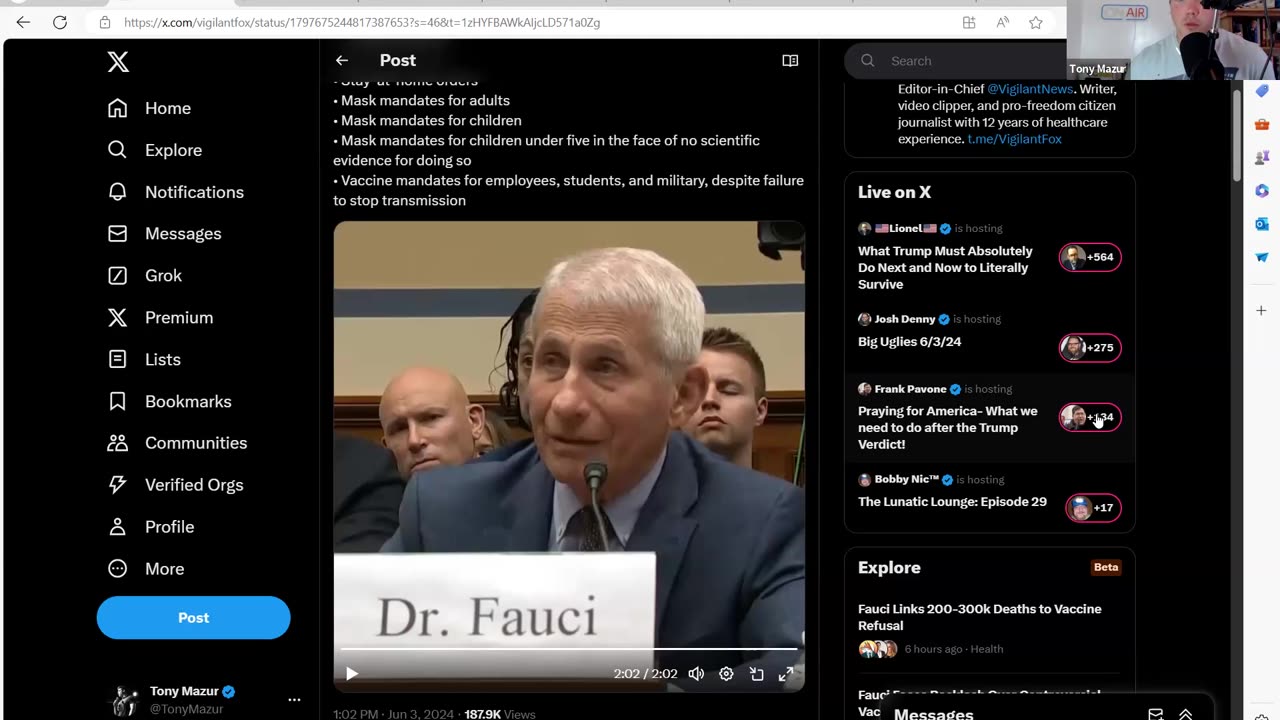This screenshot has width=1280, height=720.
Task: Open Fauci Links 200-300k Deaths story
Action: [x=980, y=617]
